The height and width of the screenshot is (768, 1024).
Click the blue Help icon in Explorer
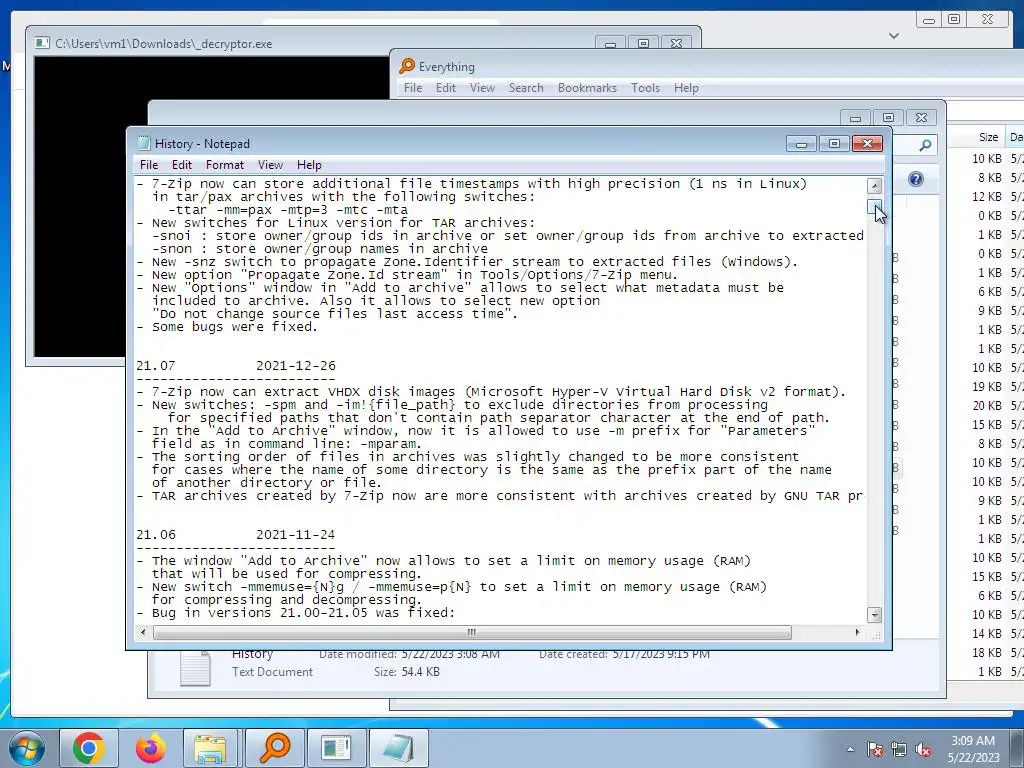916,179
